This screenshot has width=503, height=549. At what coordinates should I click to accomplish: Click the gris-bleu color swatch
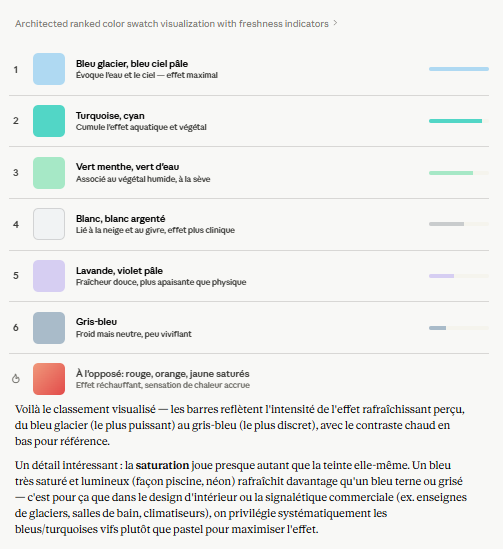pyautogui.click(x=49, y=328)
